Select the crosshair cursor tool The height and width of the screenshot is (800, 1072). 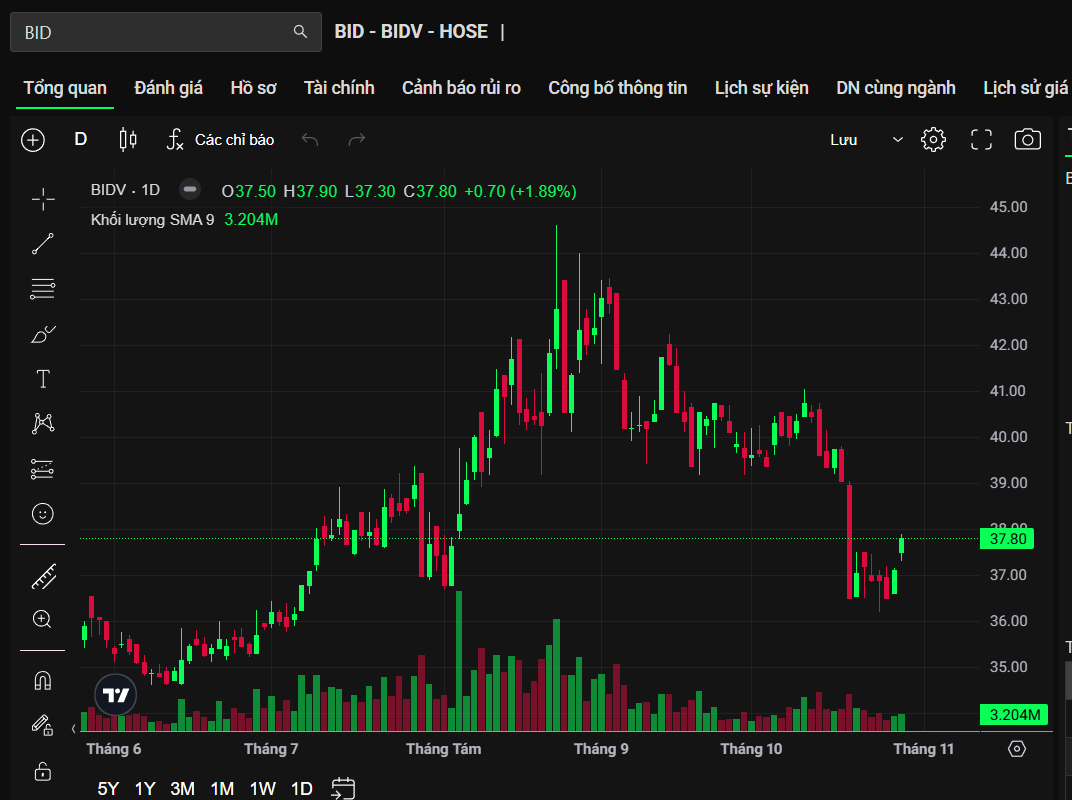click(x=43, y=200)
